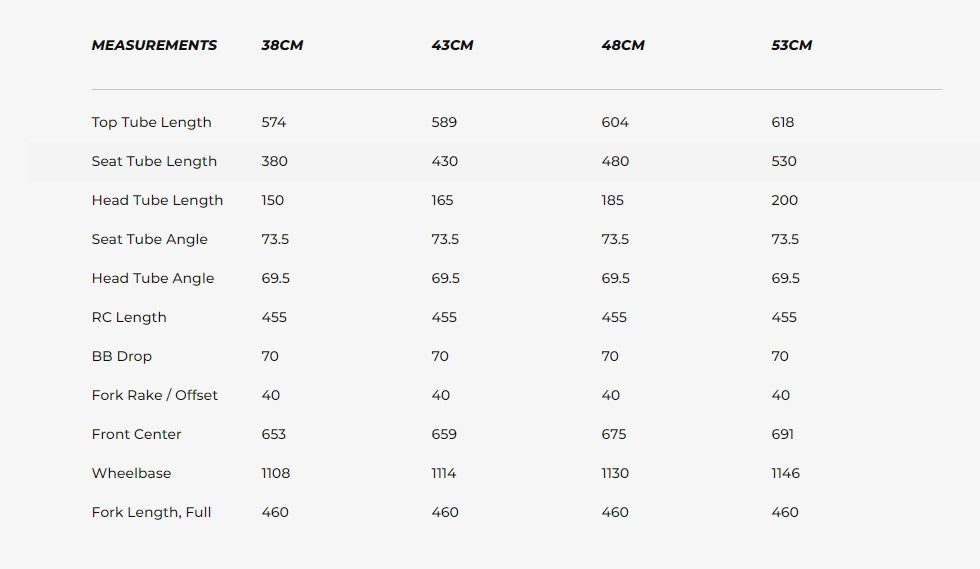980x569 pixels.
Task: Click the Seat Tube Length row label
Action: (154, 161)
